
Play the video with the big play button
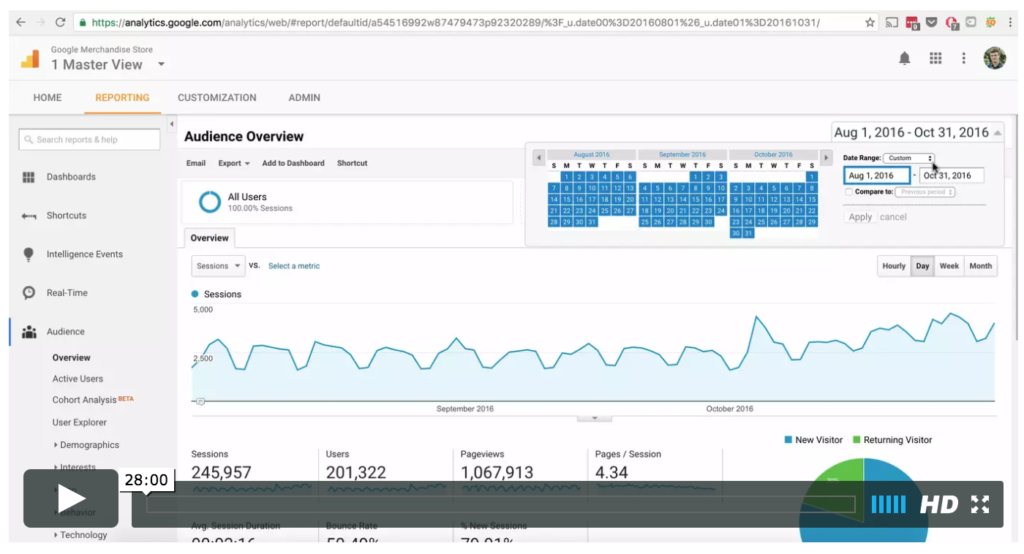click(x=71, y=498)
